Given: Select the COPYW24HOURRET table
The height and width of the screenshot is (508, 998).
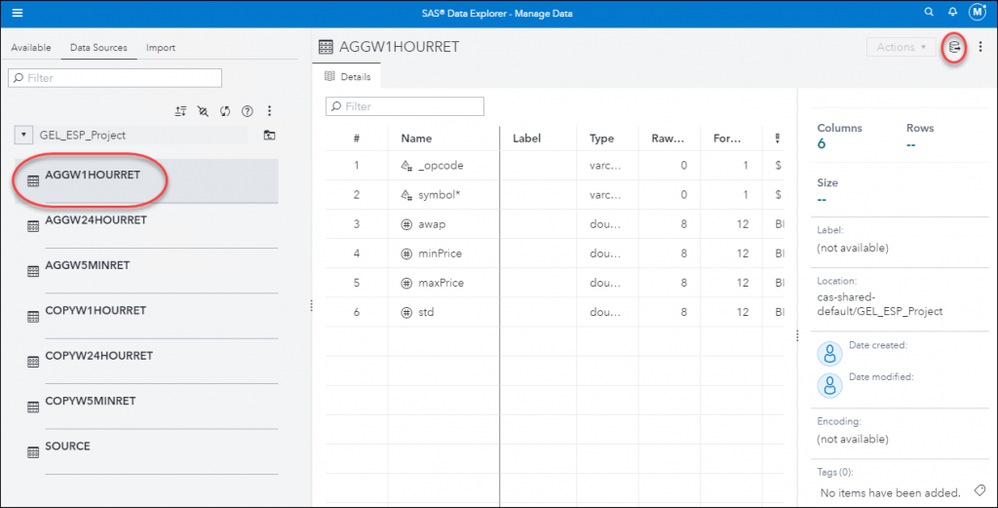Looking at the screenshot, I should [x=146, y=362].
